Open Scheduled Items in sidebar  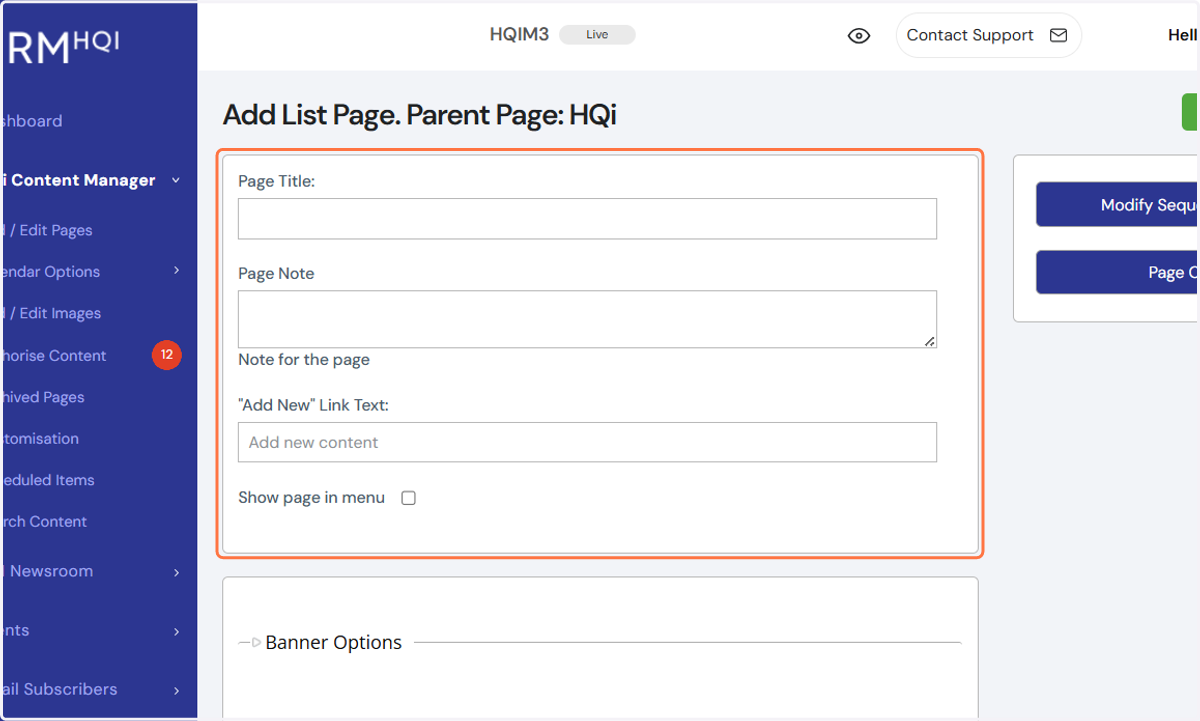[49, 480]
